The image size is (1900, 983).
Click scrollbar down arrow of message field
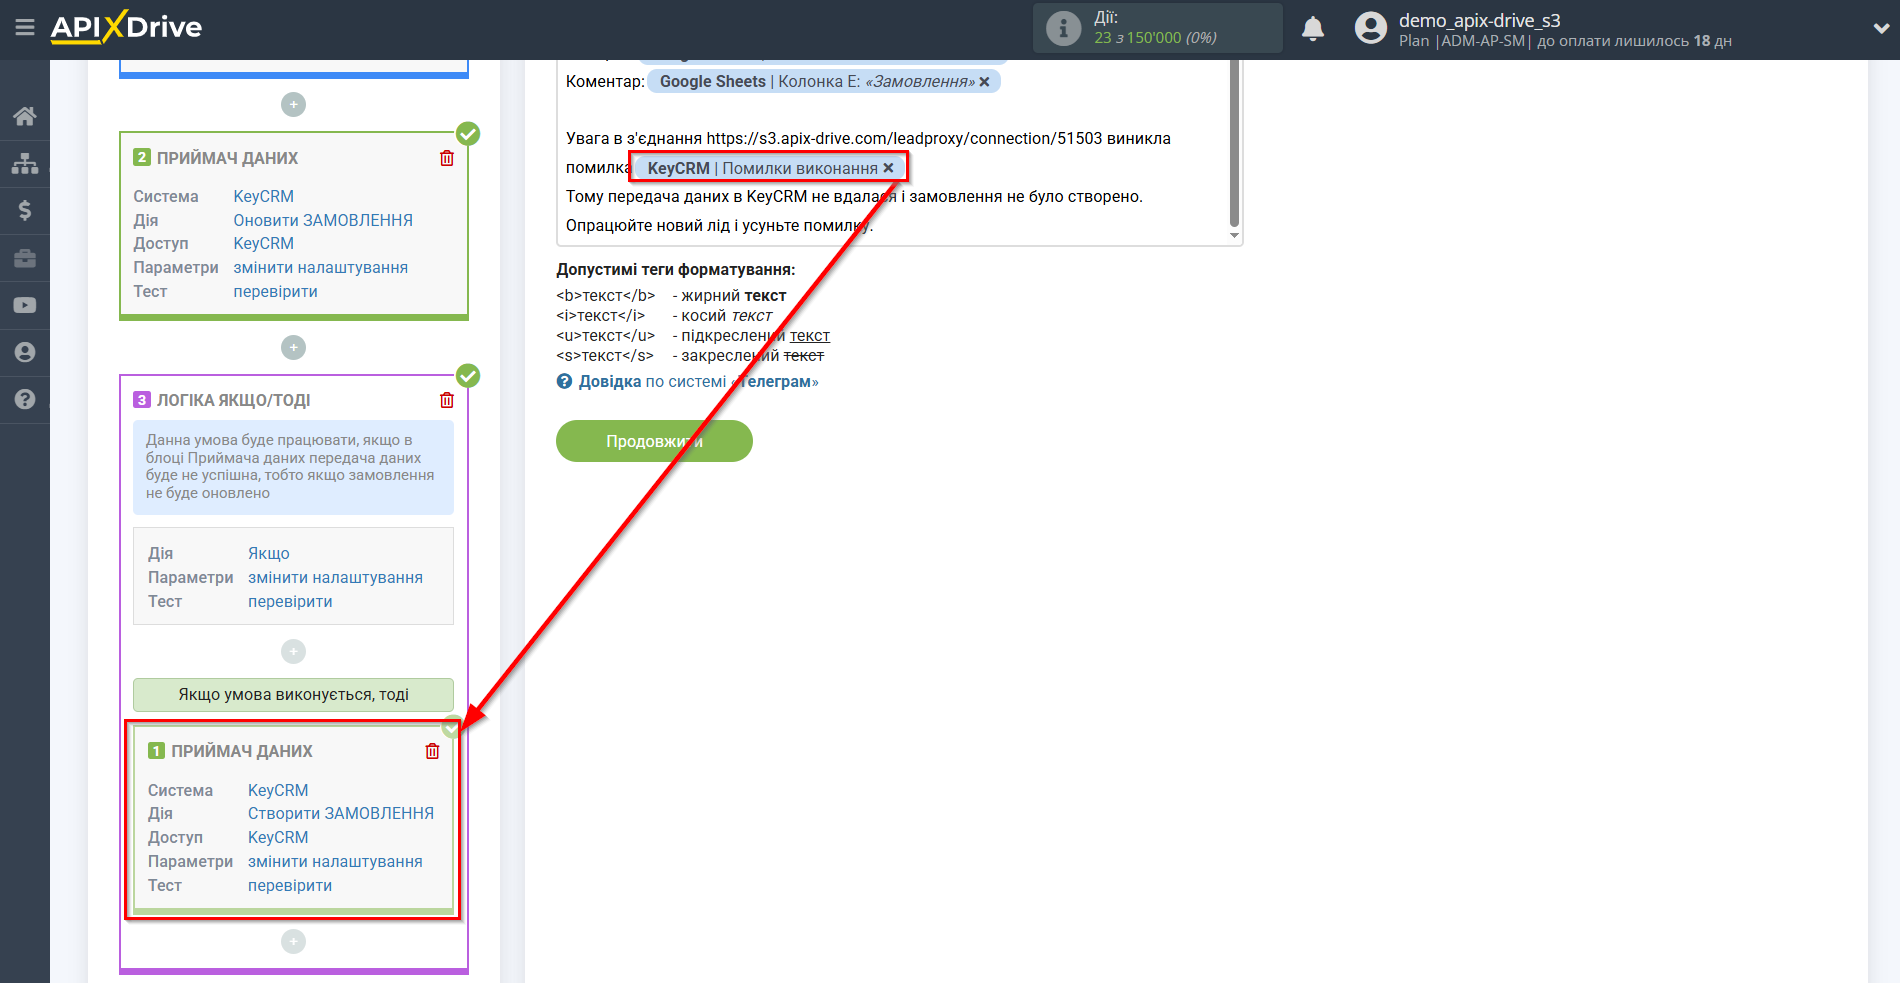(1234, 236)
